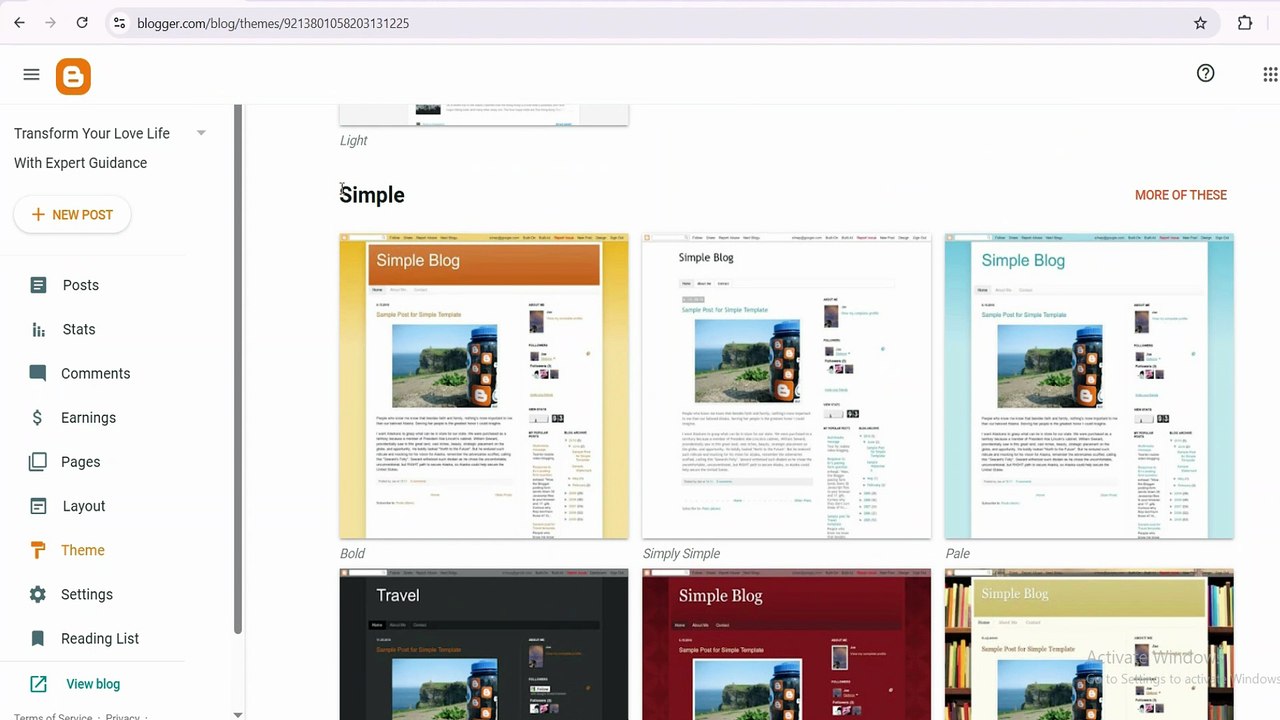Click the Stats bar chart icon
Image resolution: width=1280 pixels, height=720 pixels.
pyautogui.click(x=38, y=329)
